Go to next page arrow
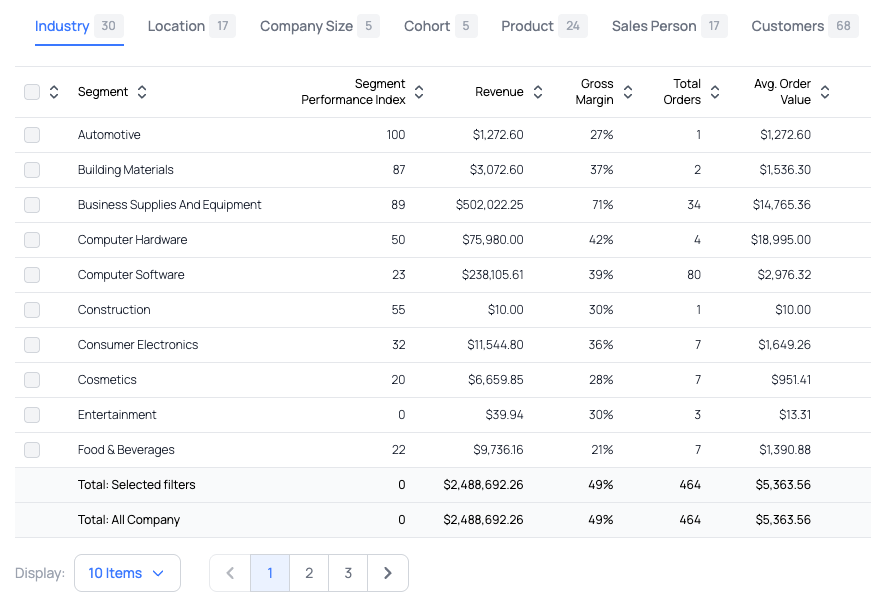871x615 pixels. tap(388, 573)
